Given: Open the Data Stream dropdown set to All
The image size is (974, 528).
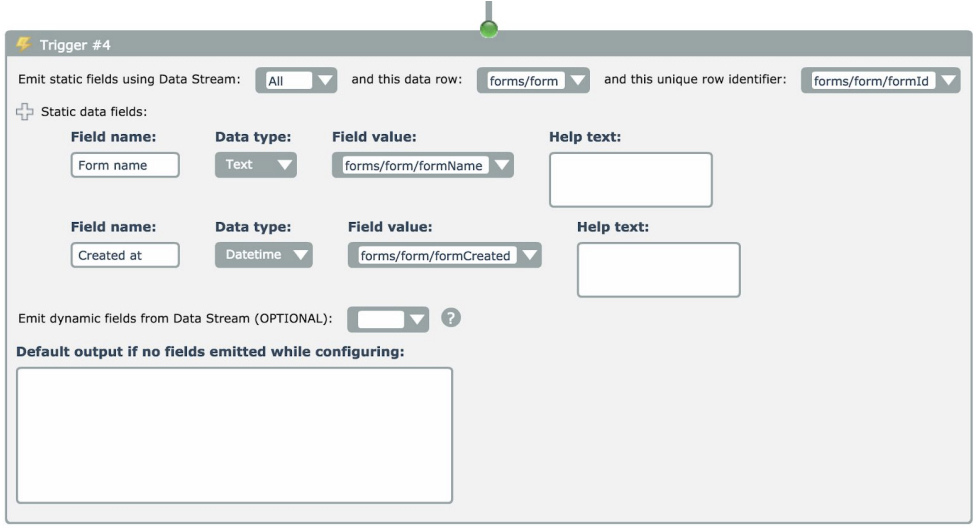Looking at the screenshot, I should click(296, 81).
